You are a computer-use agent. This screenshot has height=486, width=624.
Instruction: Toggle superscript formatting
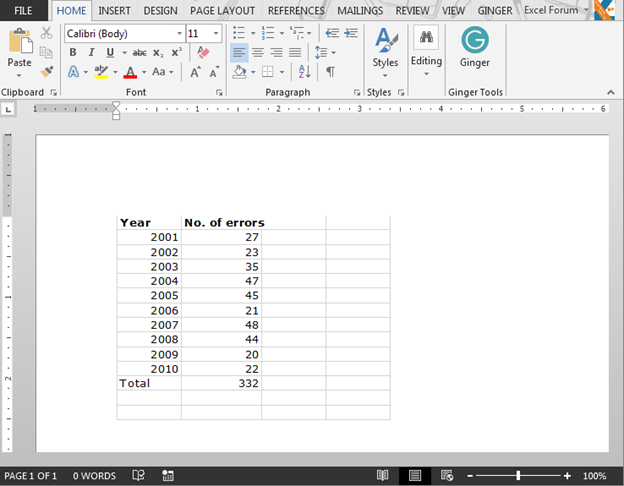point(177,52)
